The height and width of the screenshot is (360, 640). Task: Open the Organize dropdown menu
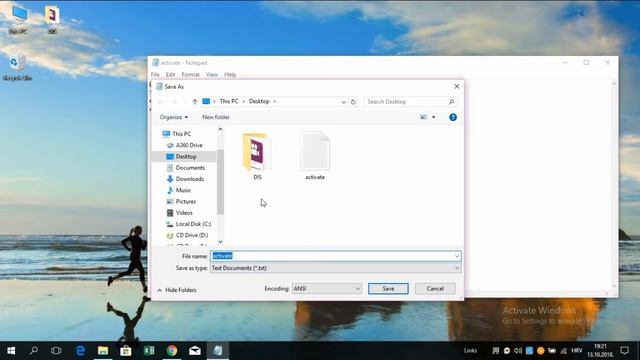tap(173, 117)
